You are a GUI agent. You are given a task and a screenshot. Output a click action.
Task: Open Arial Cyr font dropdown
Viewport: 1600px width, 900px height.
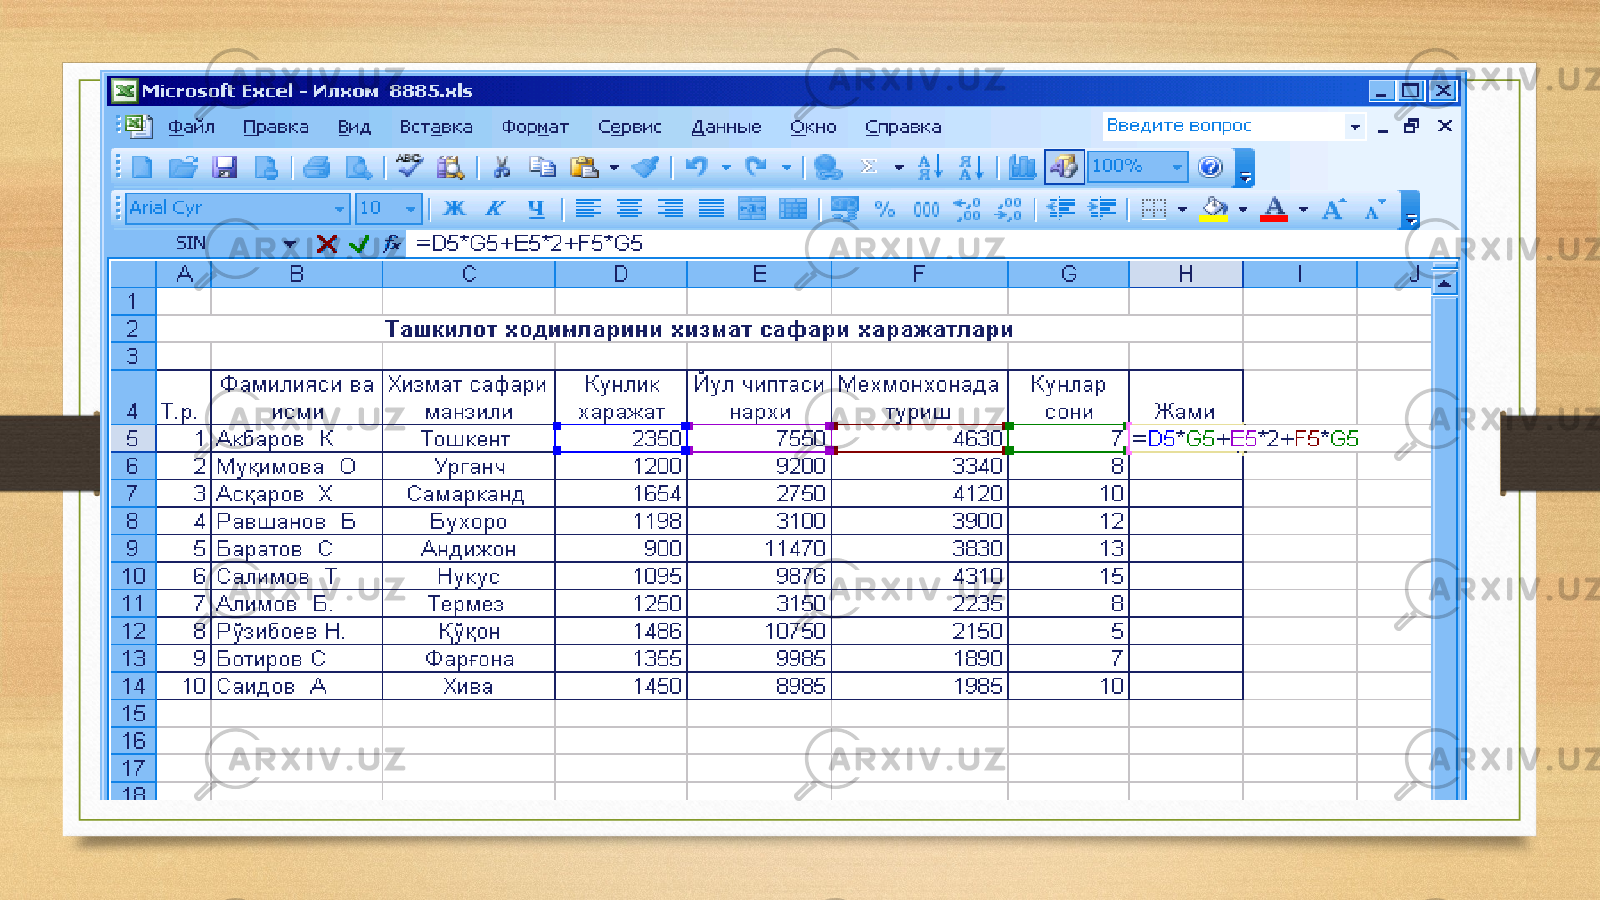(339, 209)
